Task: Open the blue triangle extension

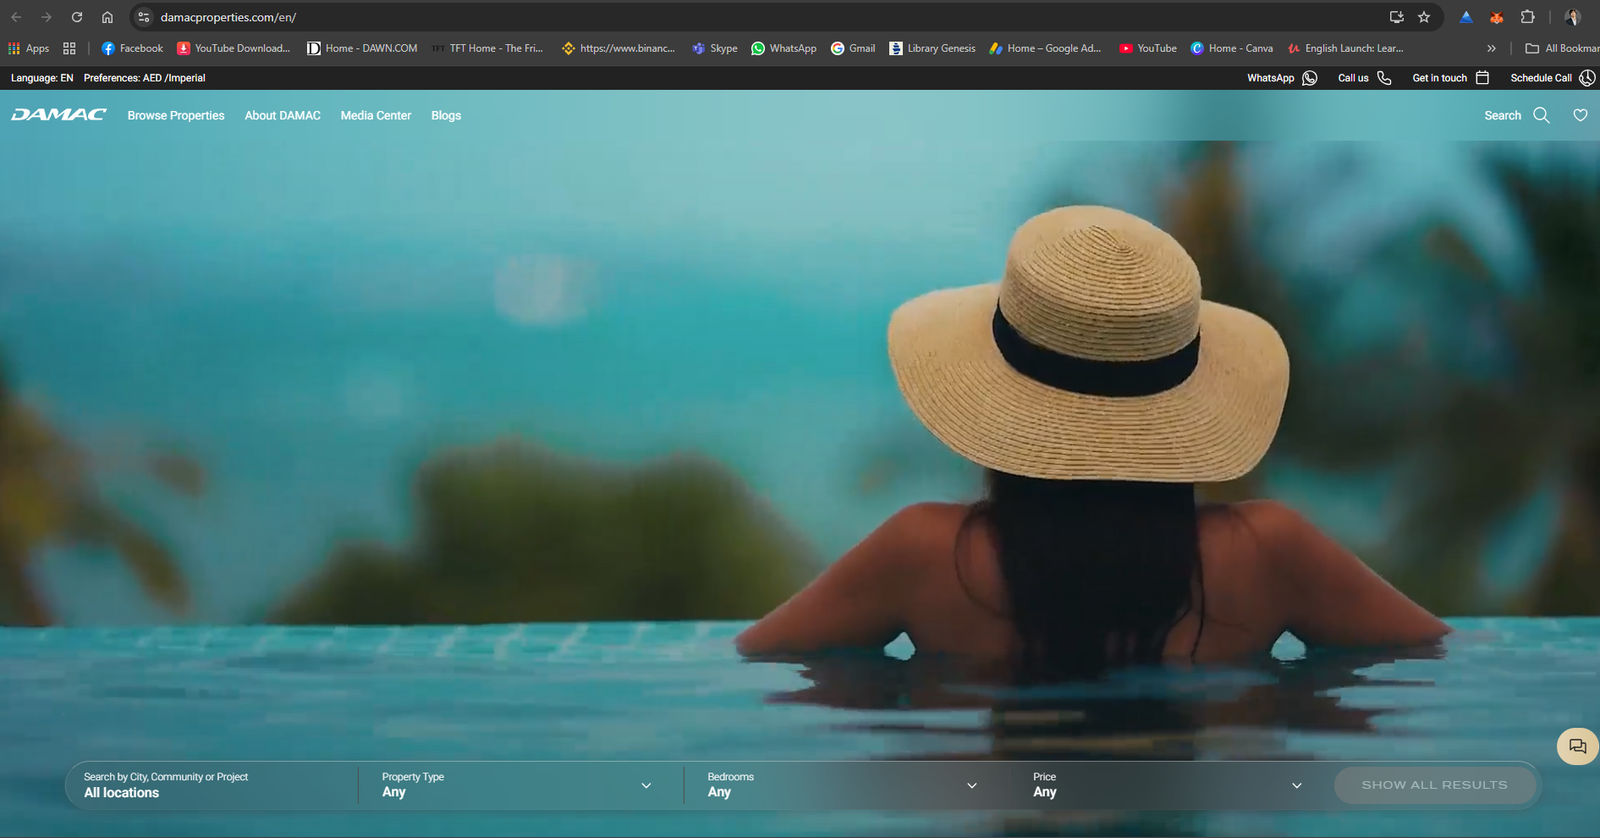Action: coord(1466,17)
